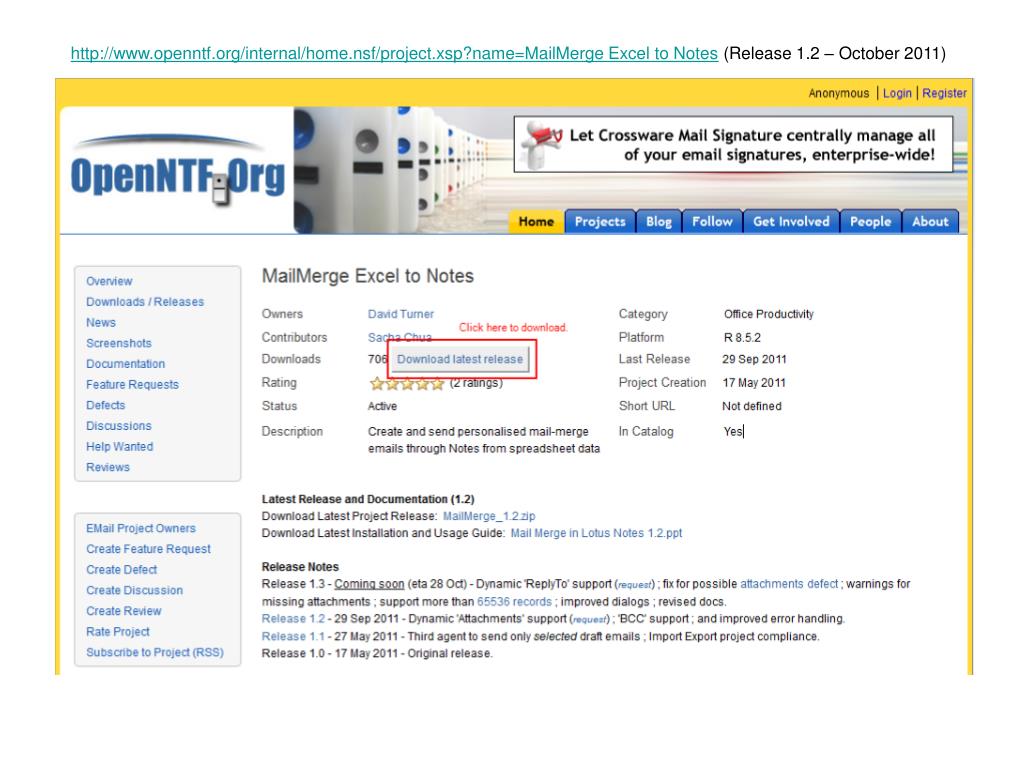This screenshot has height=768, width=1024.
Task: Click the 17 May 2011 project creation date
Action: click(x=754, y=383)
